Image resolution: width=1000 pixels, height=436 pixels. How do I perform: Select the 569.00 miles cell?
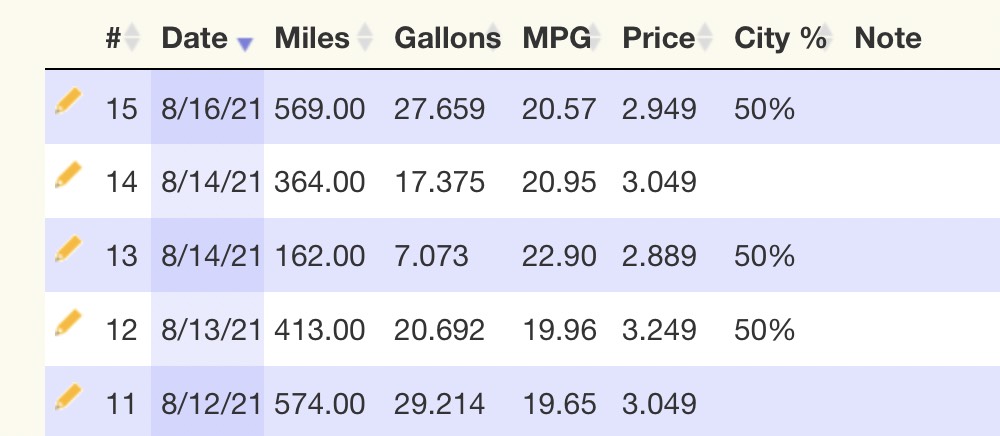320,109
